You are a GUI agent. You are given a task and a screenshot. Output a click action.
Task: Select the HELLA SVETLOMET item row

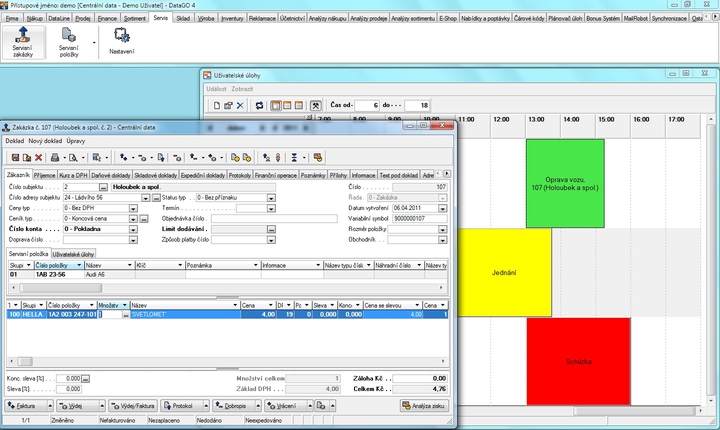pos(227,315)
